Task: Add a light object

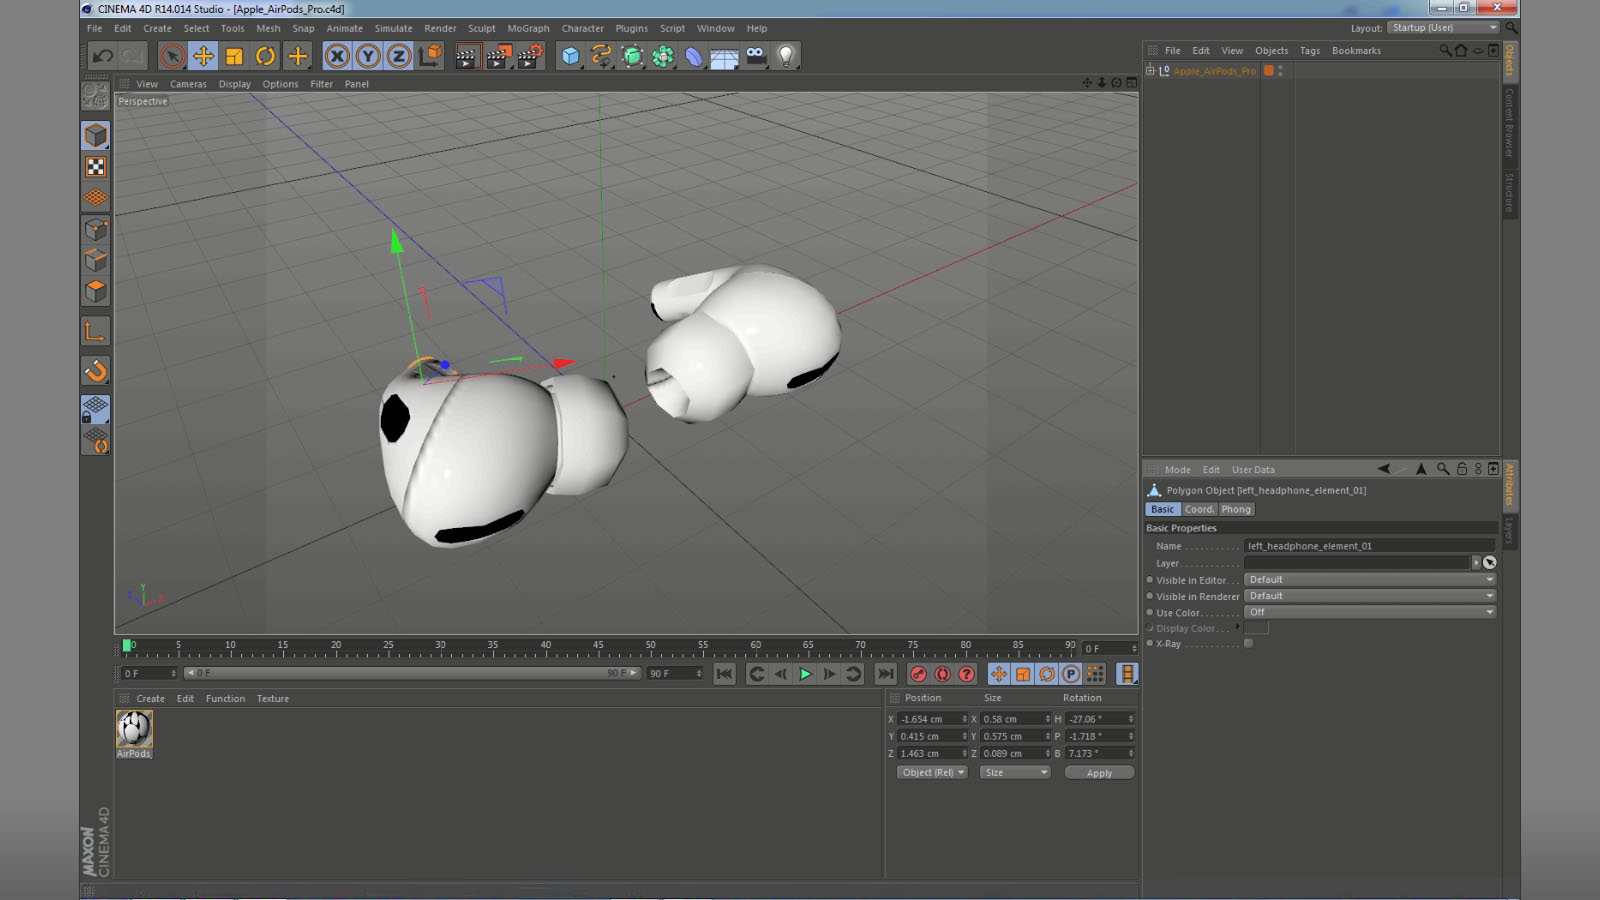Action: (x=787, y=56)
